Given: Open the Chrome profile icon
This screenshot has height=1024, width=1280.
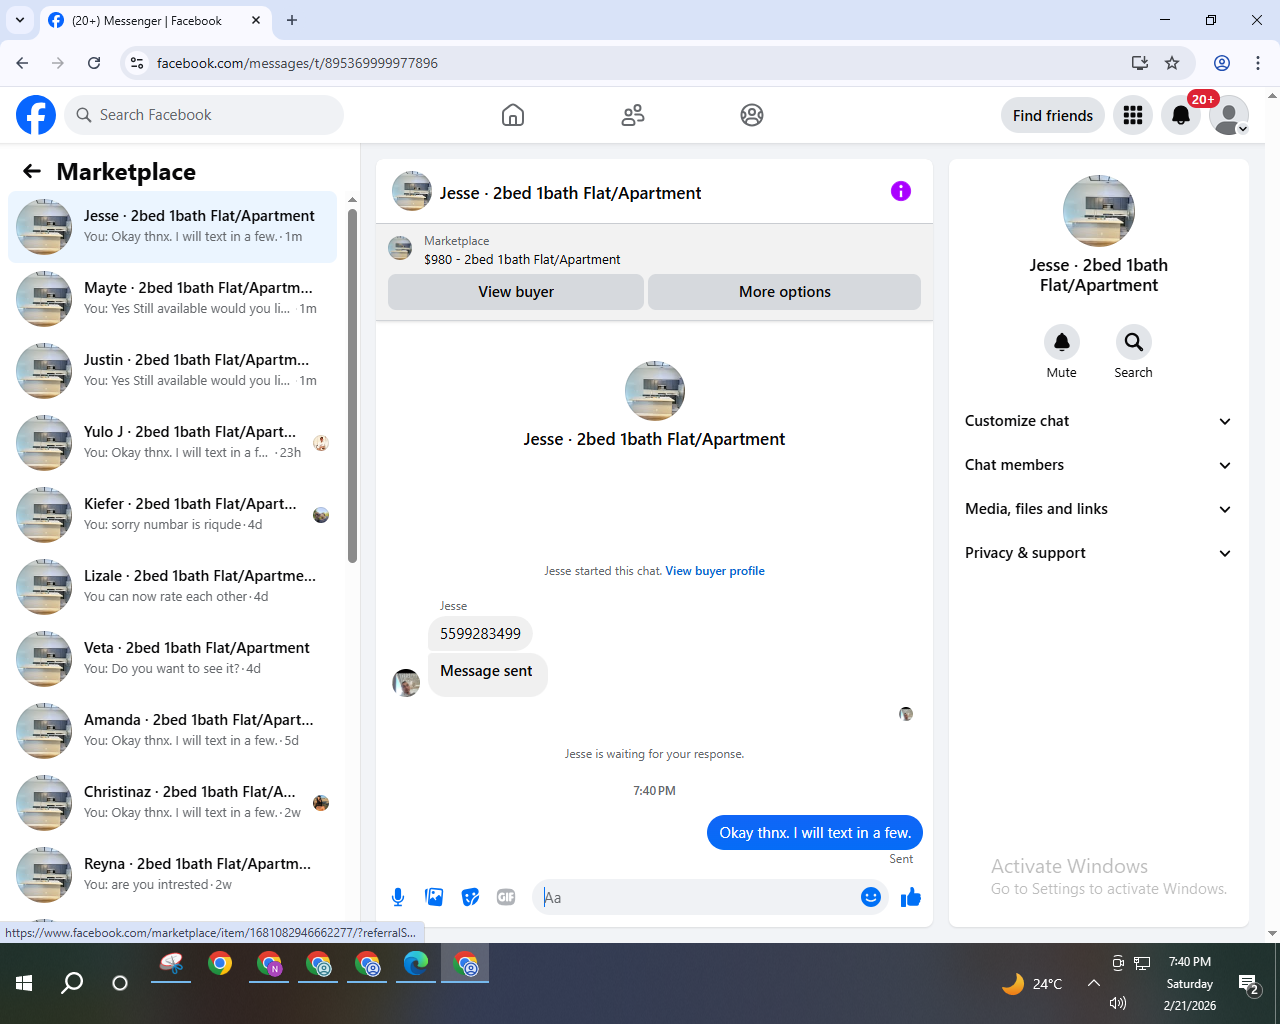Looking at the screenshot, I should coord(1222,63).
